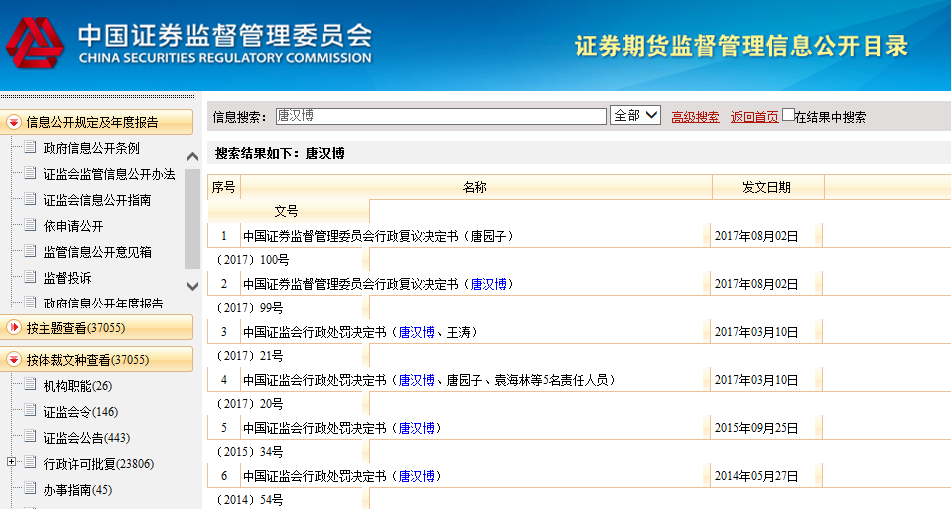Collapse the 信息公开规定及年度报告 arrow icon
951x509 pixels.
tap(14, 123)
